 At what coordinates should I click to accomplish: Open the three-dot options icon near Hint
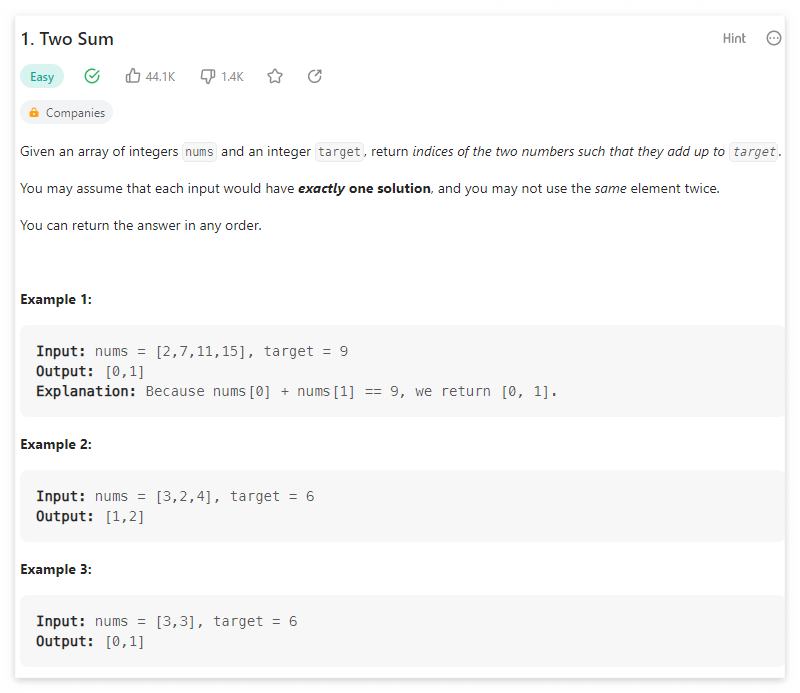[x=773, y=37]
